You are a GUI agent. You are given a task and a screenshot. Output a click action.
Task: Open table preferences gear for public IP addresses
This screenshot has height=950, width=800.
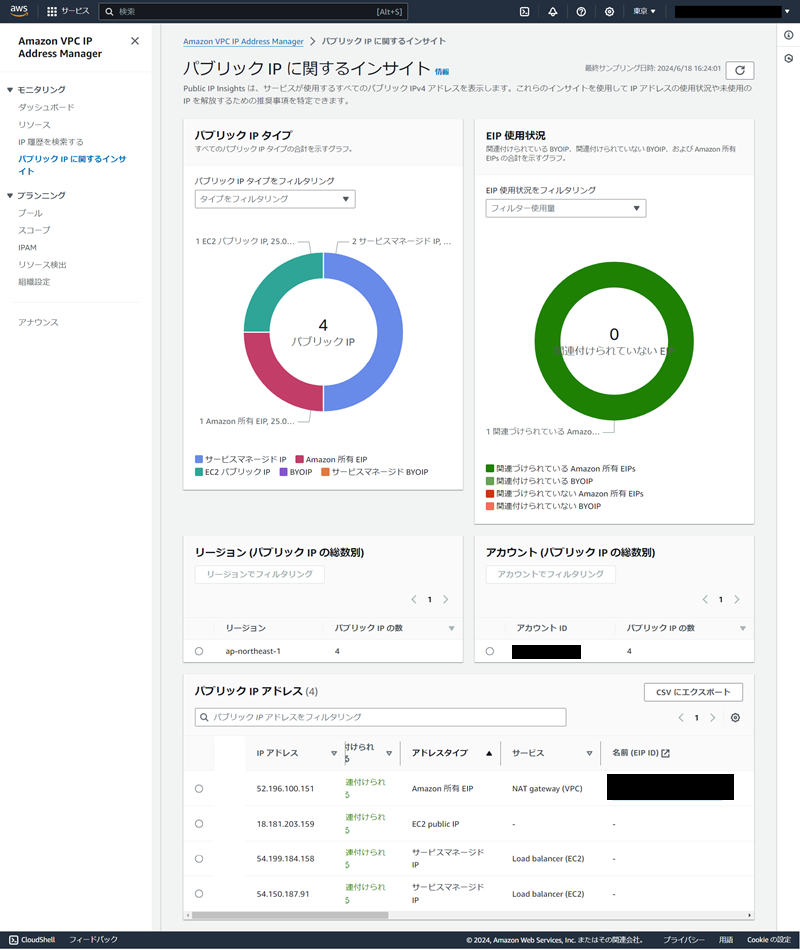click(x=735, y=717)
